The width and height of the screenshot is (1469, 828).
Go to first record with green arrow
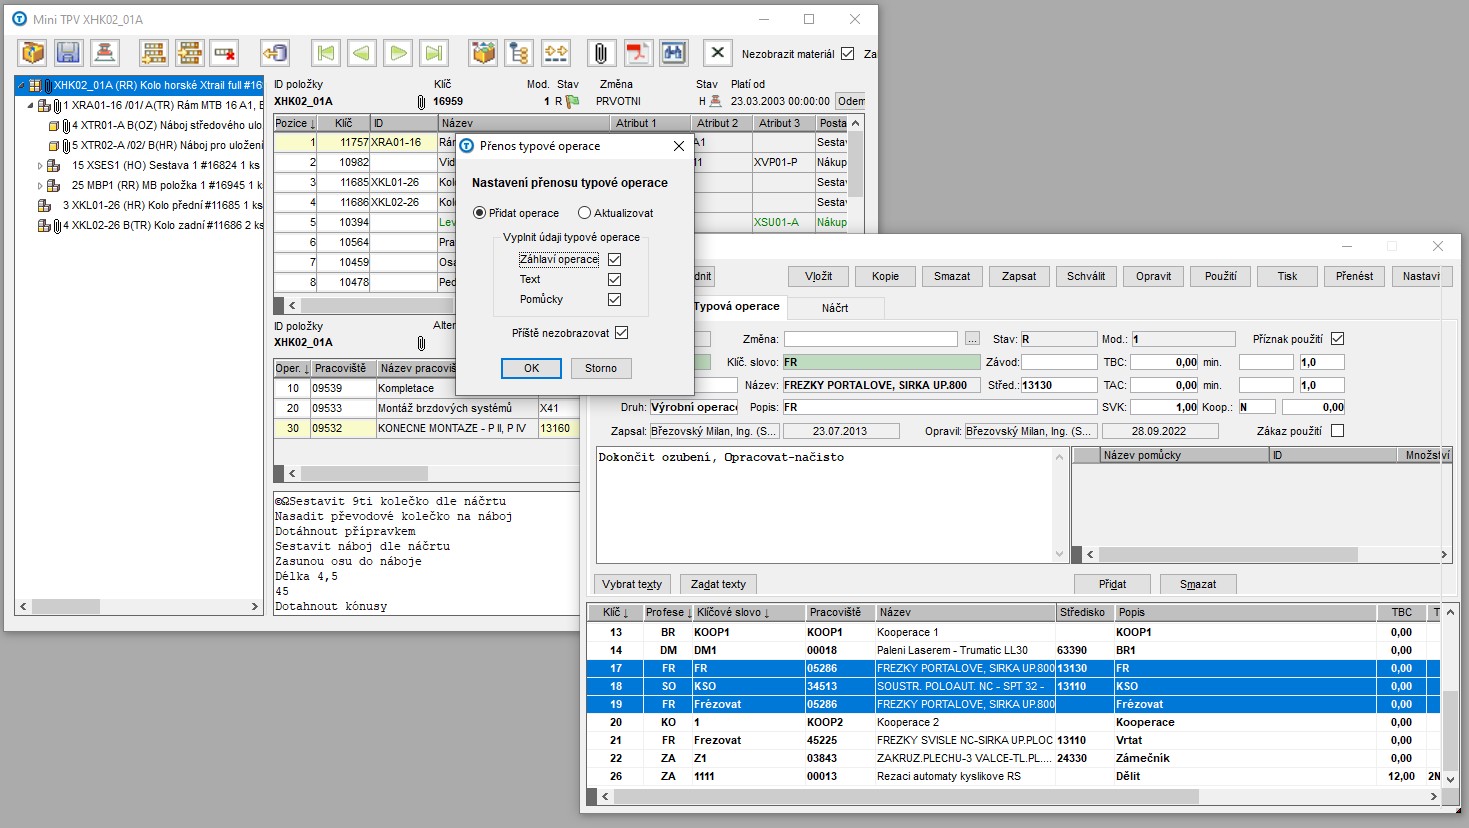point(325,53)
